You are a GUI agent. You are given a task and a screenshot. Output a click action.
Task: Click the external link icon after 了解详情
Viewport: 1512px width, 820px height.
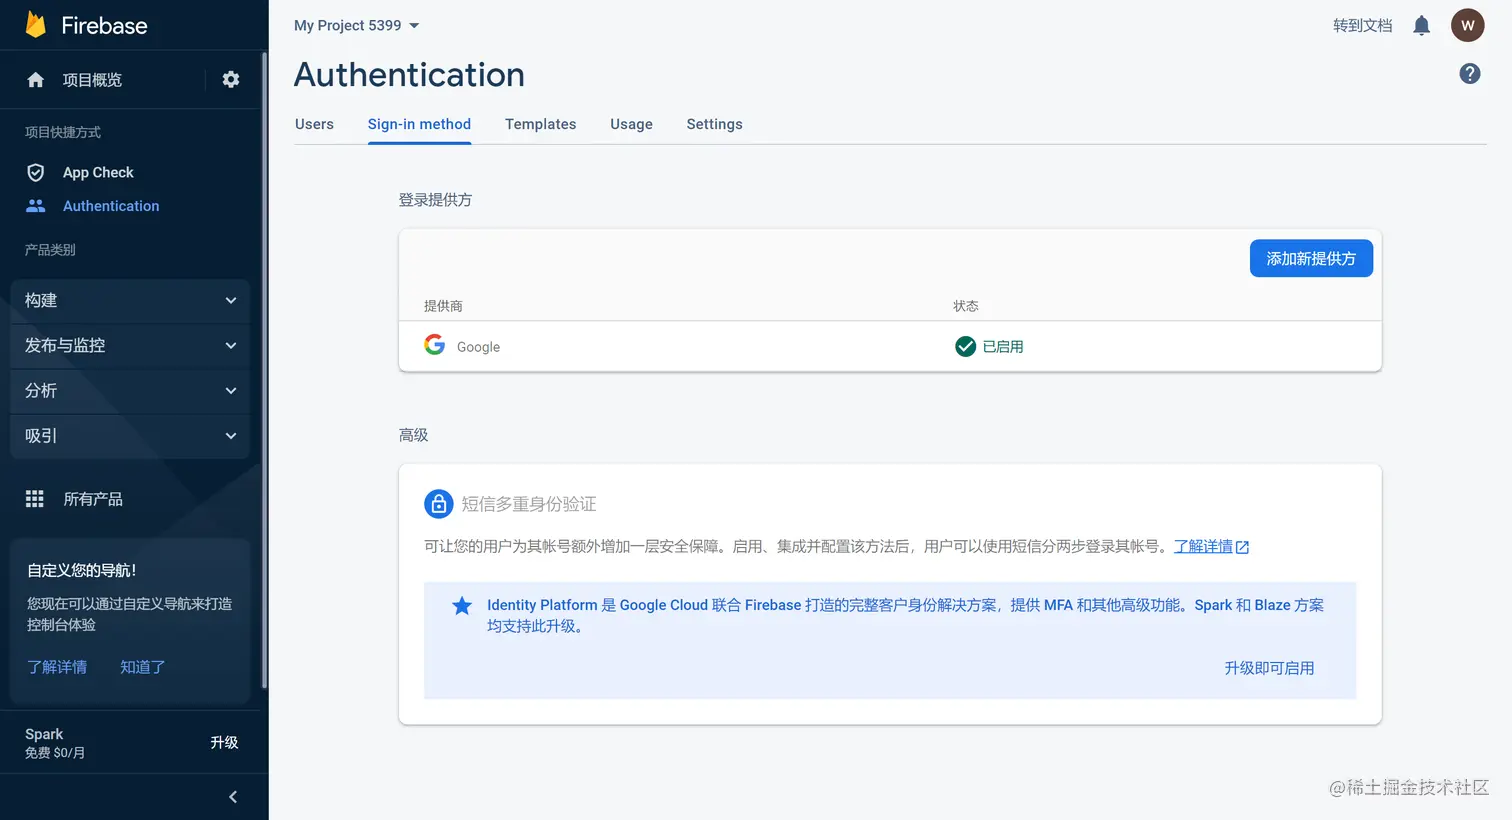[1243, 547]
